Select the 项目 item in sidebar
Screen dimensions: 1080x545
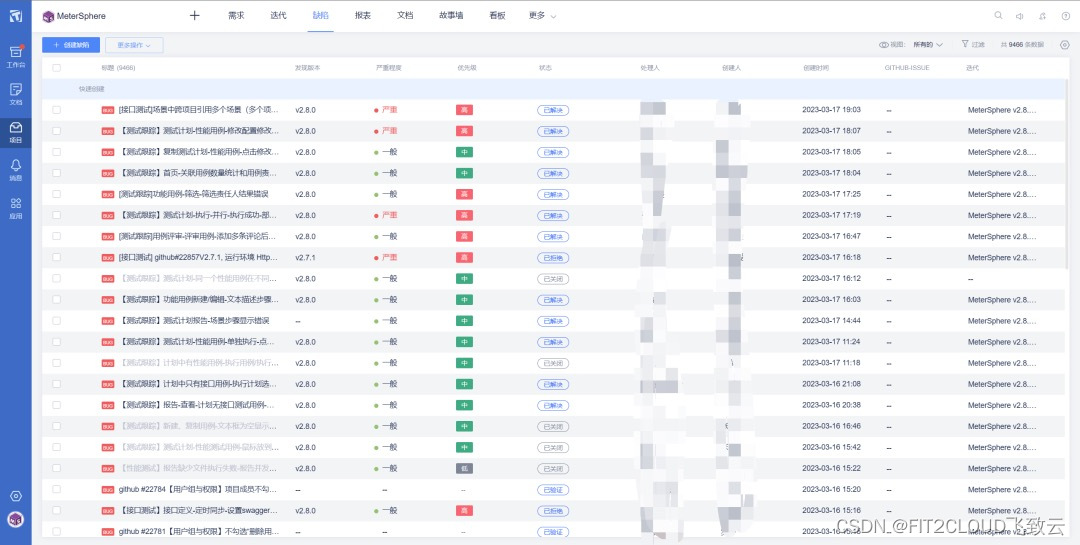(x=16, y=132)
